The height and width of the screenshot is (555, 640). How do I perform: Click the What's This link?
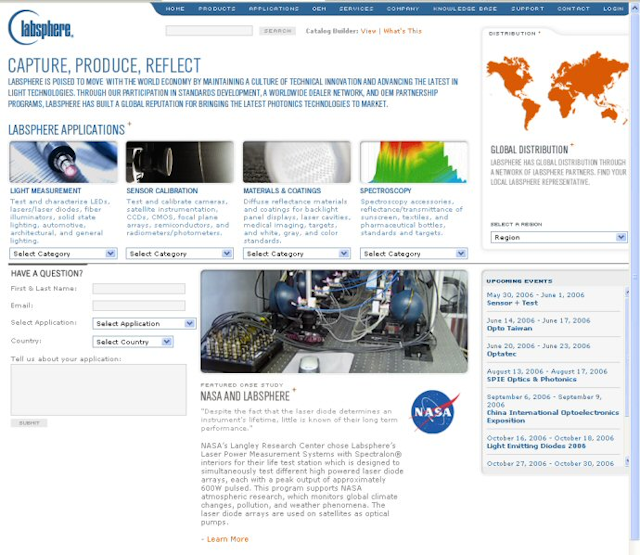[x=402, y=31]
